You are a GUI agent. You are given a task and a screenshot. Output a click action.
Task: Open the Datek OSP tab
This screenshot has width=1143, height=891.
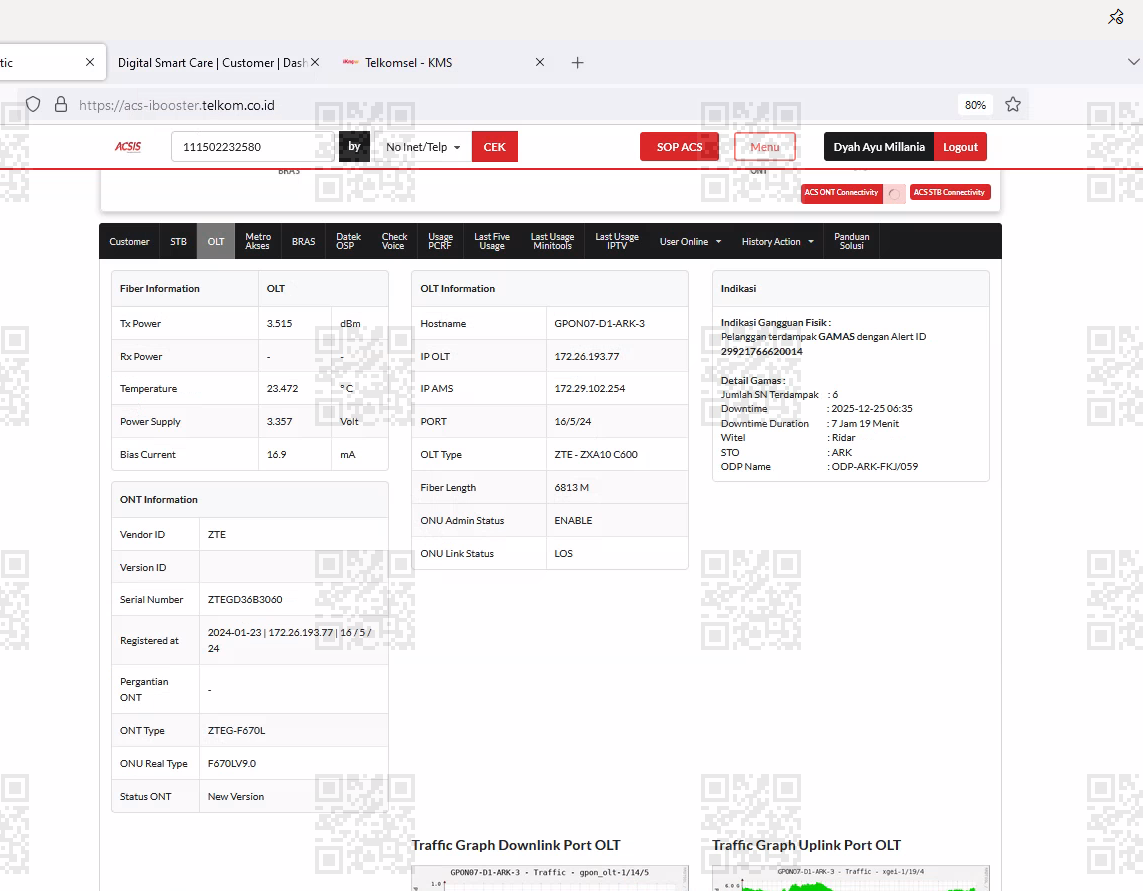coord(348,241)
